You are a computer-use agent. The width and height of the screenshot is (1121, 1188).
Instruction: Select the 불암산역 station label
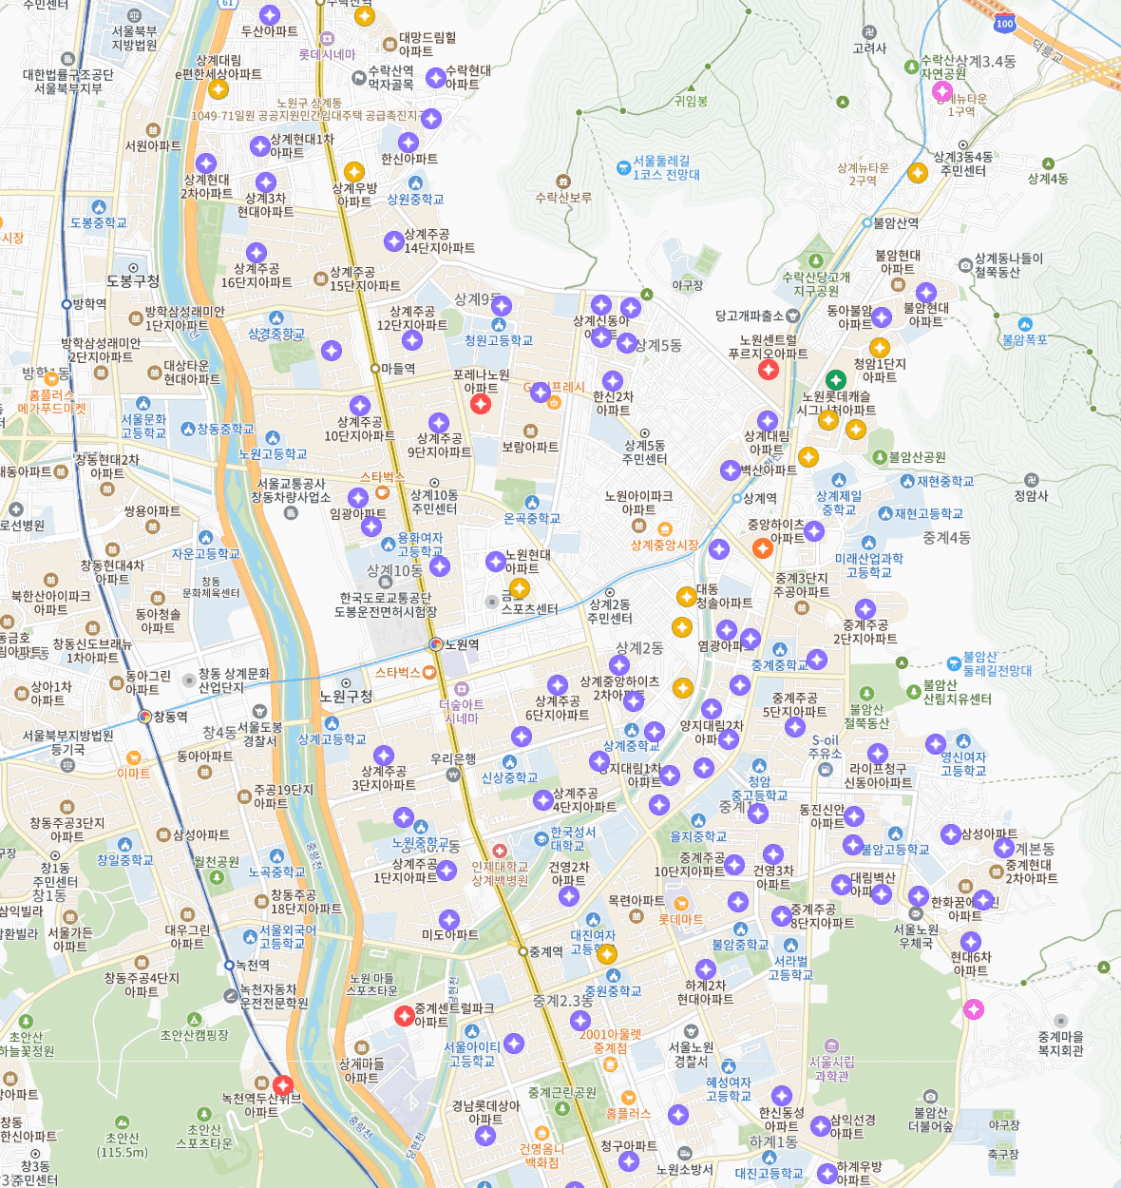point(896,223)
